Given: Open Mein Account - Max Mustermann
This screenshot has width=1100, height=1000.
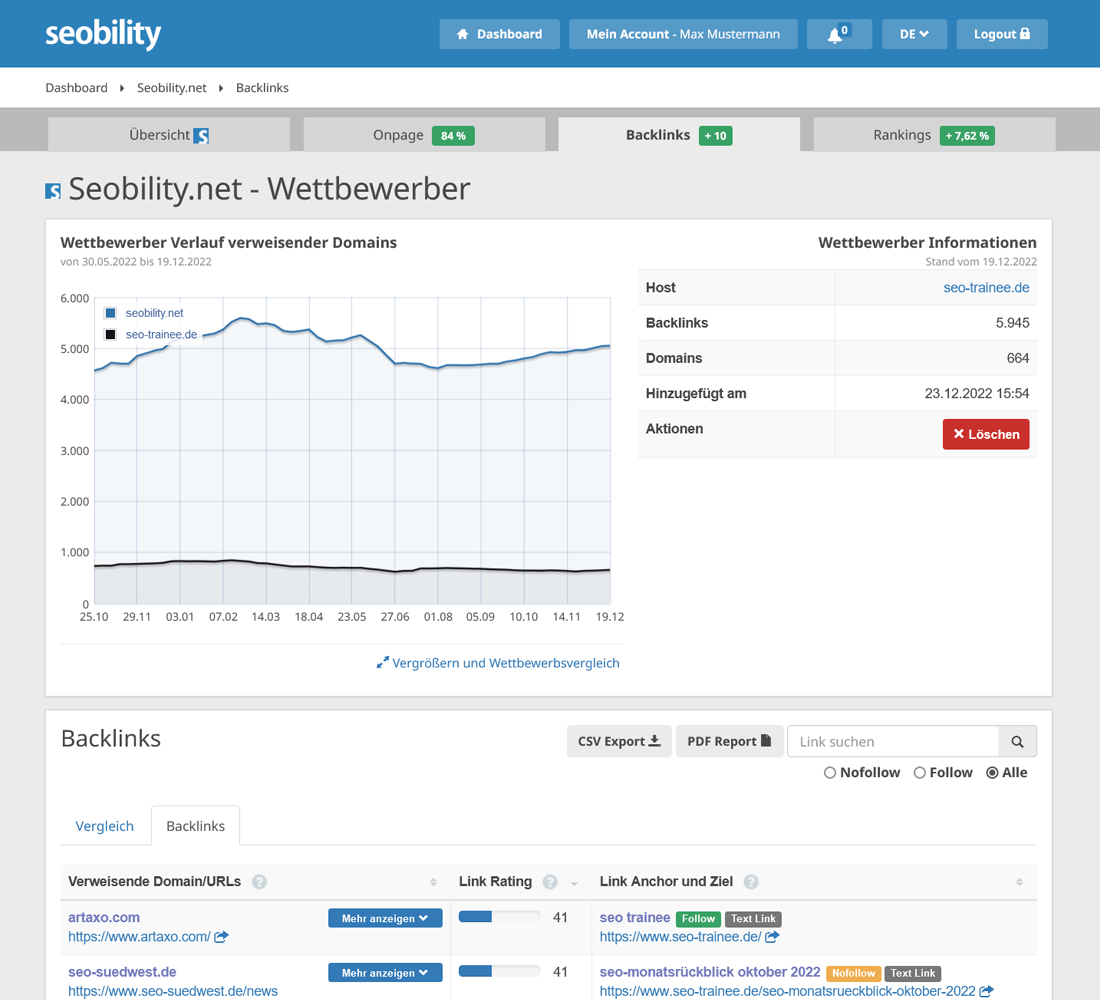Looking at the screenshot, I should click(x=683, y=34).
